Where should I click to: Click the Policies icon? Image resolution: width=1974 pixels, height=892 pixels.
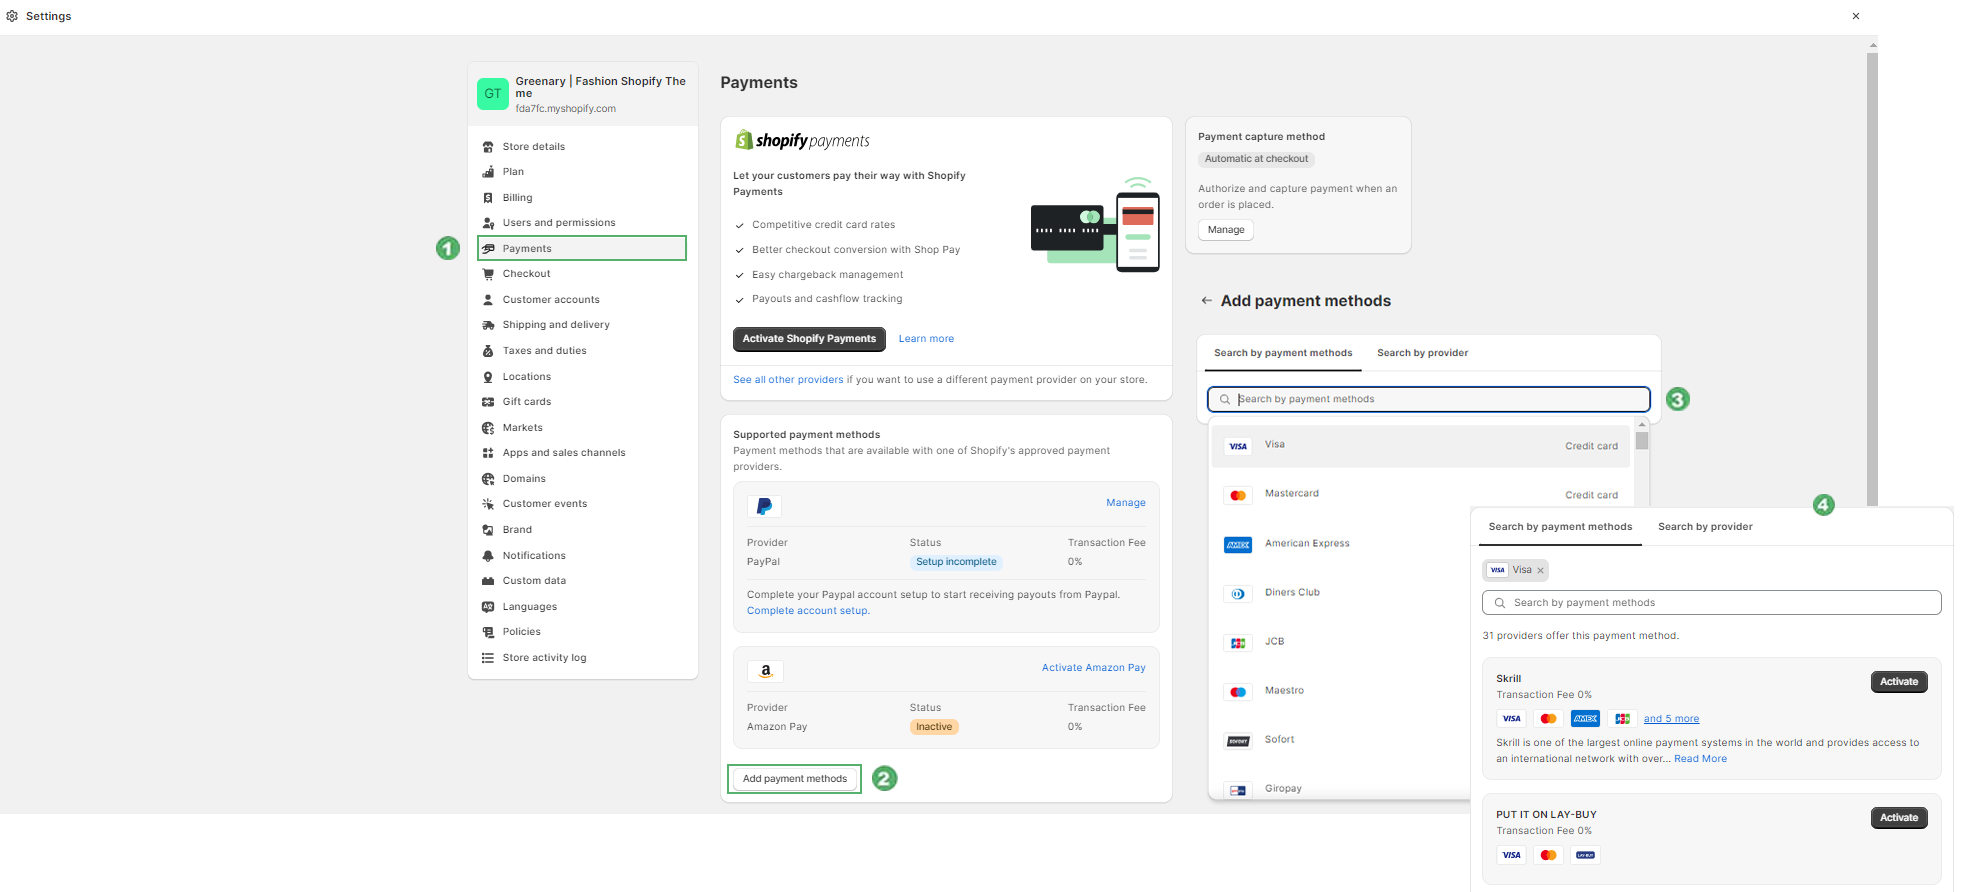(x=488, y=632)
